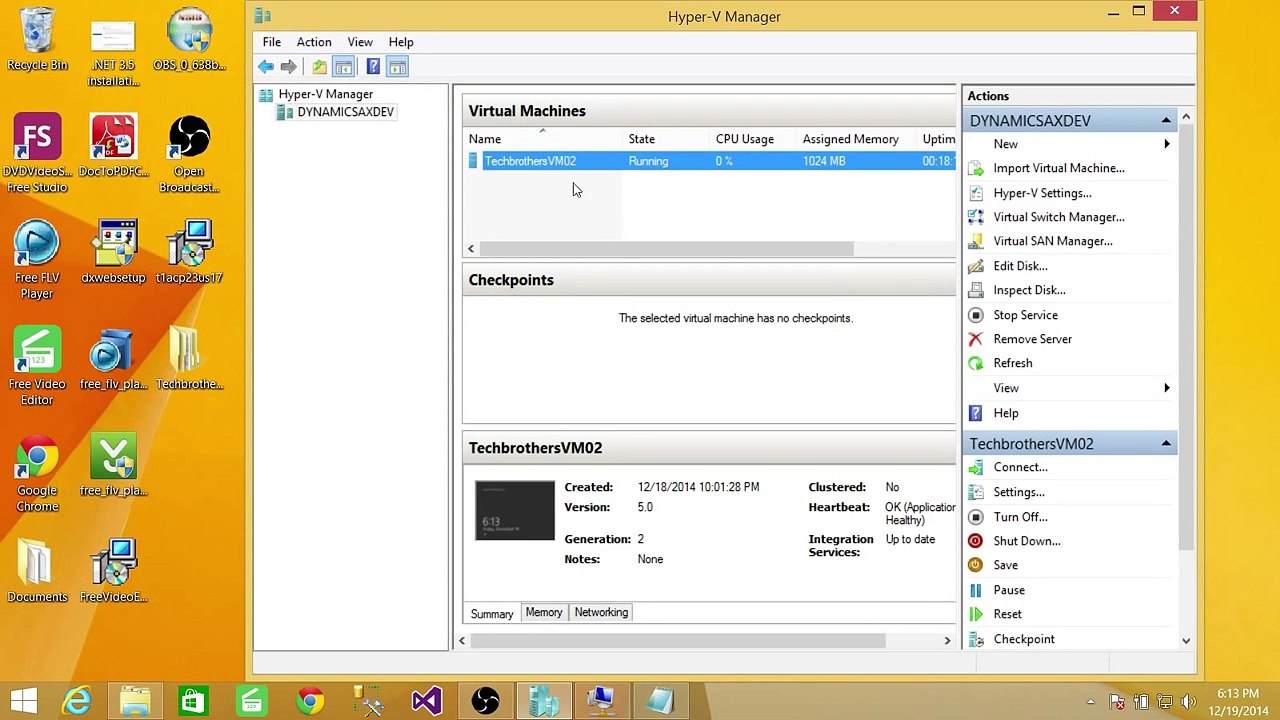Image resolution: width=1280 pixels, height=720 pixels.
Task: Click Actions pane scroll up arrow
Action: 1186,118
